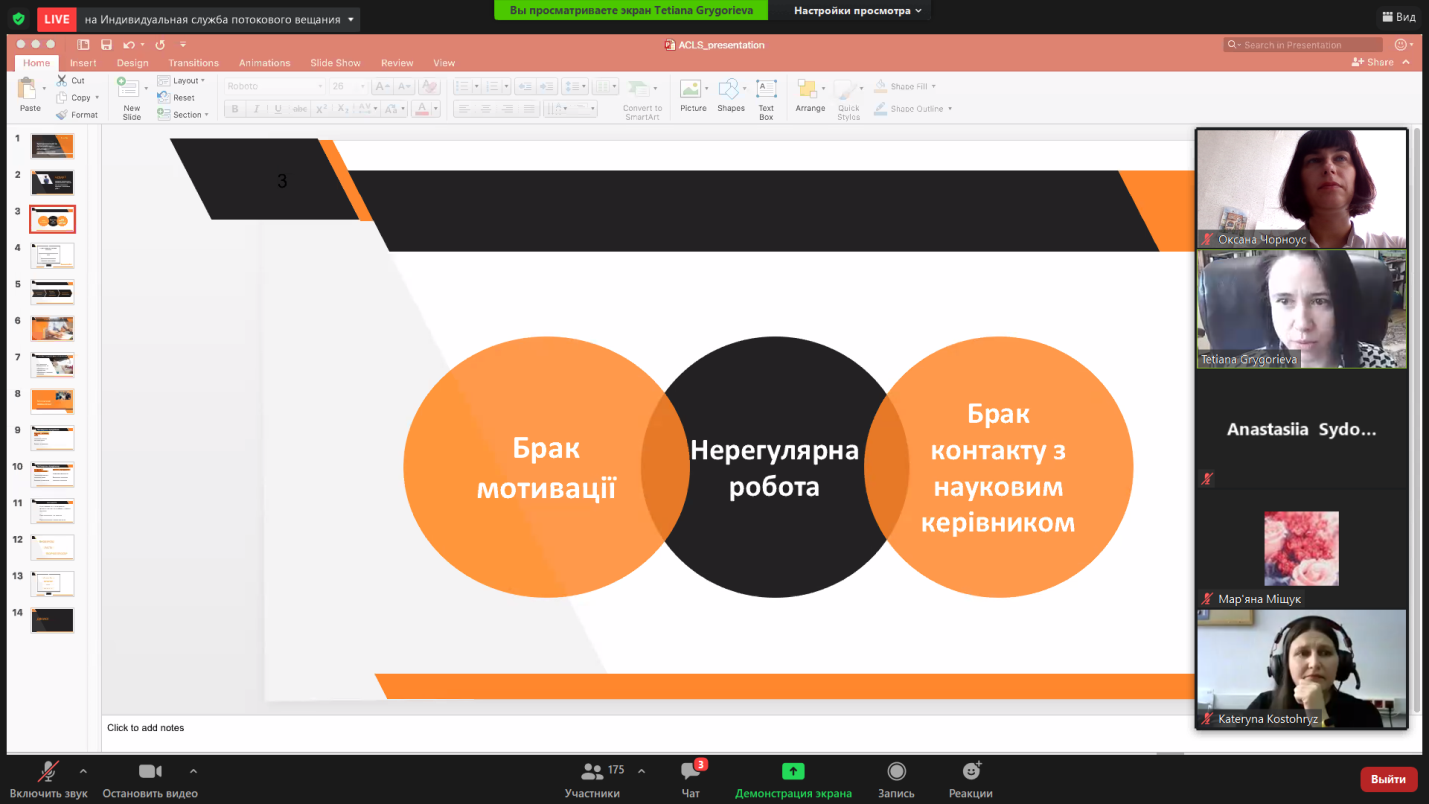1429x804 pixels.
Task: Toggle strikethrough formatting
Action: tap(300, 109)
